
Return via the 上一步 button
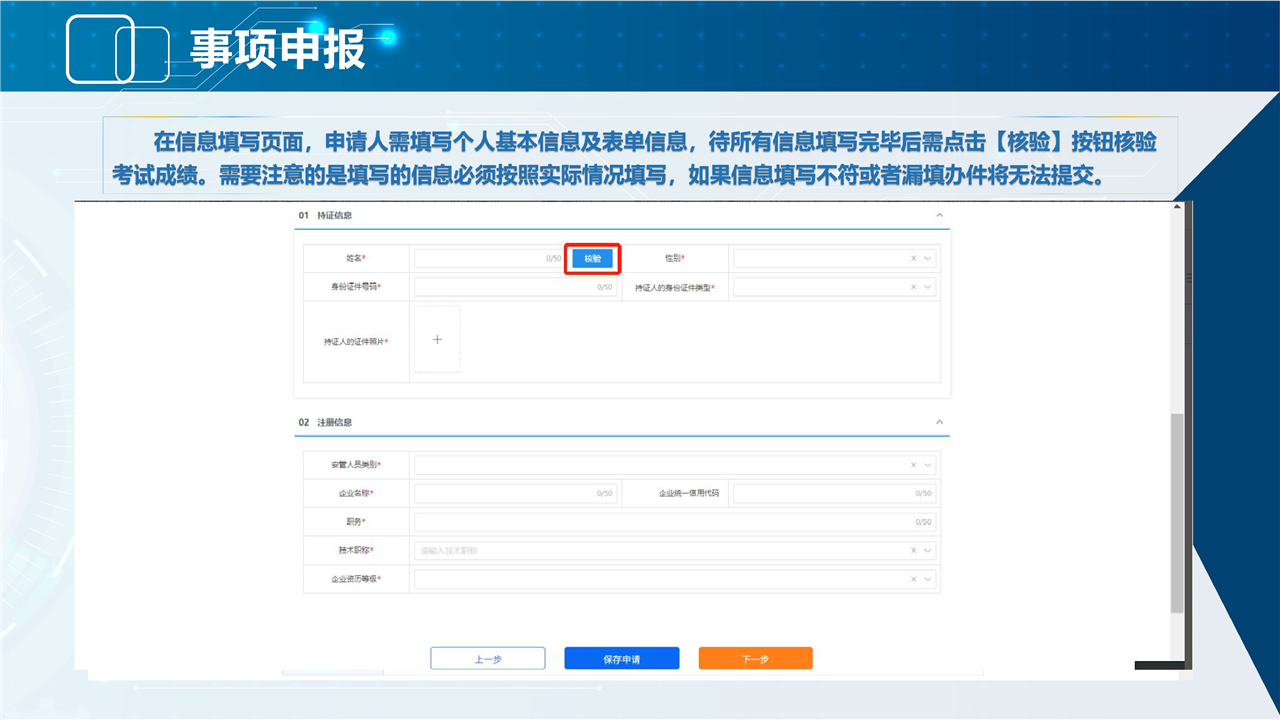[488, 659]
